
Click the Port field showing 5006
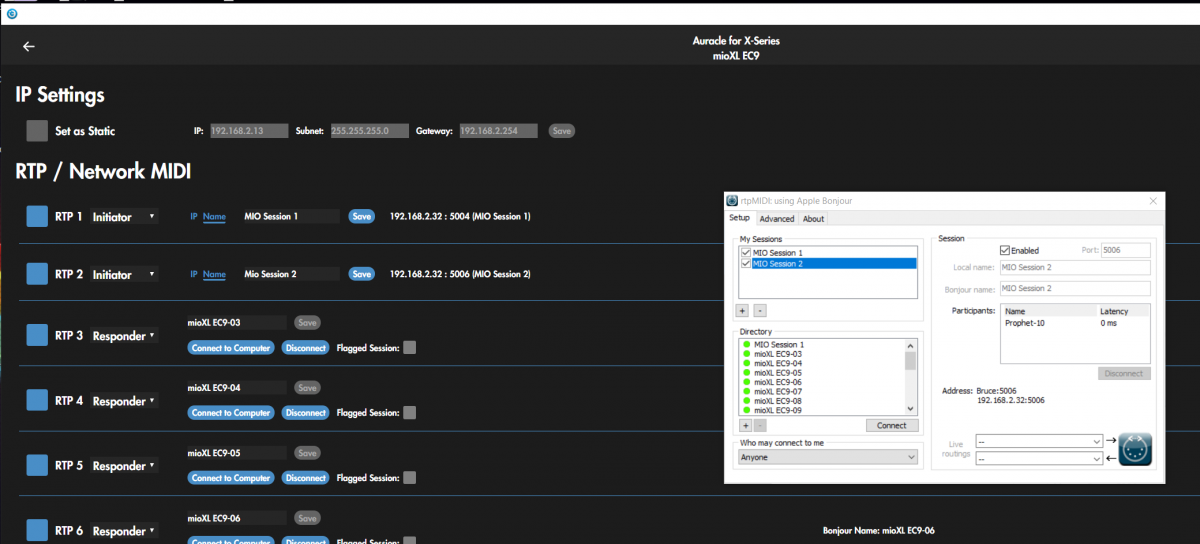tap(1125, 250)
